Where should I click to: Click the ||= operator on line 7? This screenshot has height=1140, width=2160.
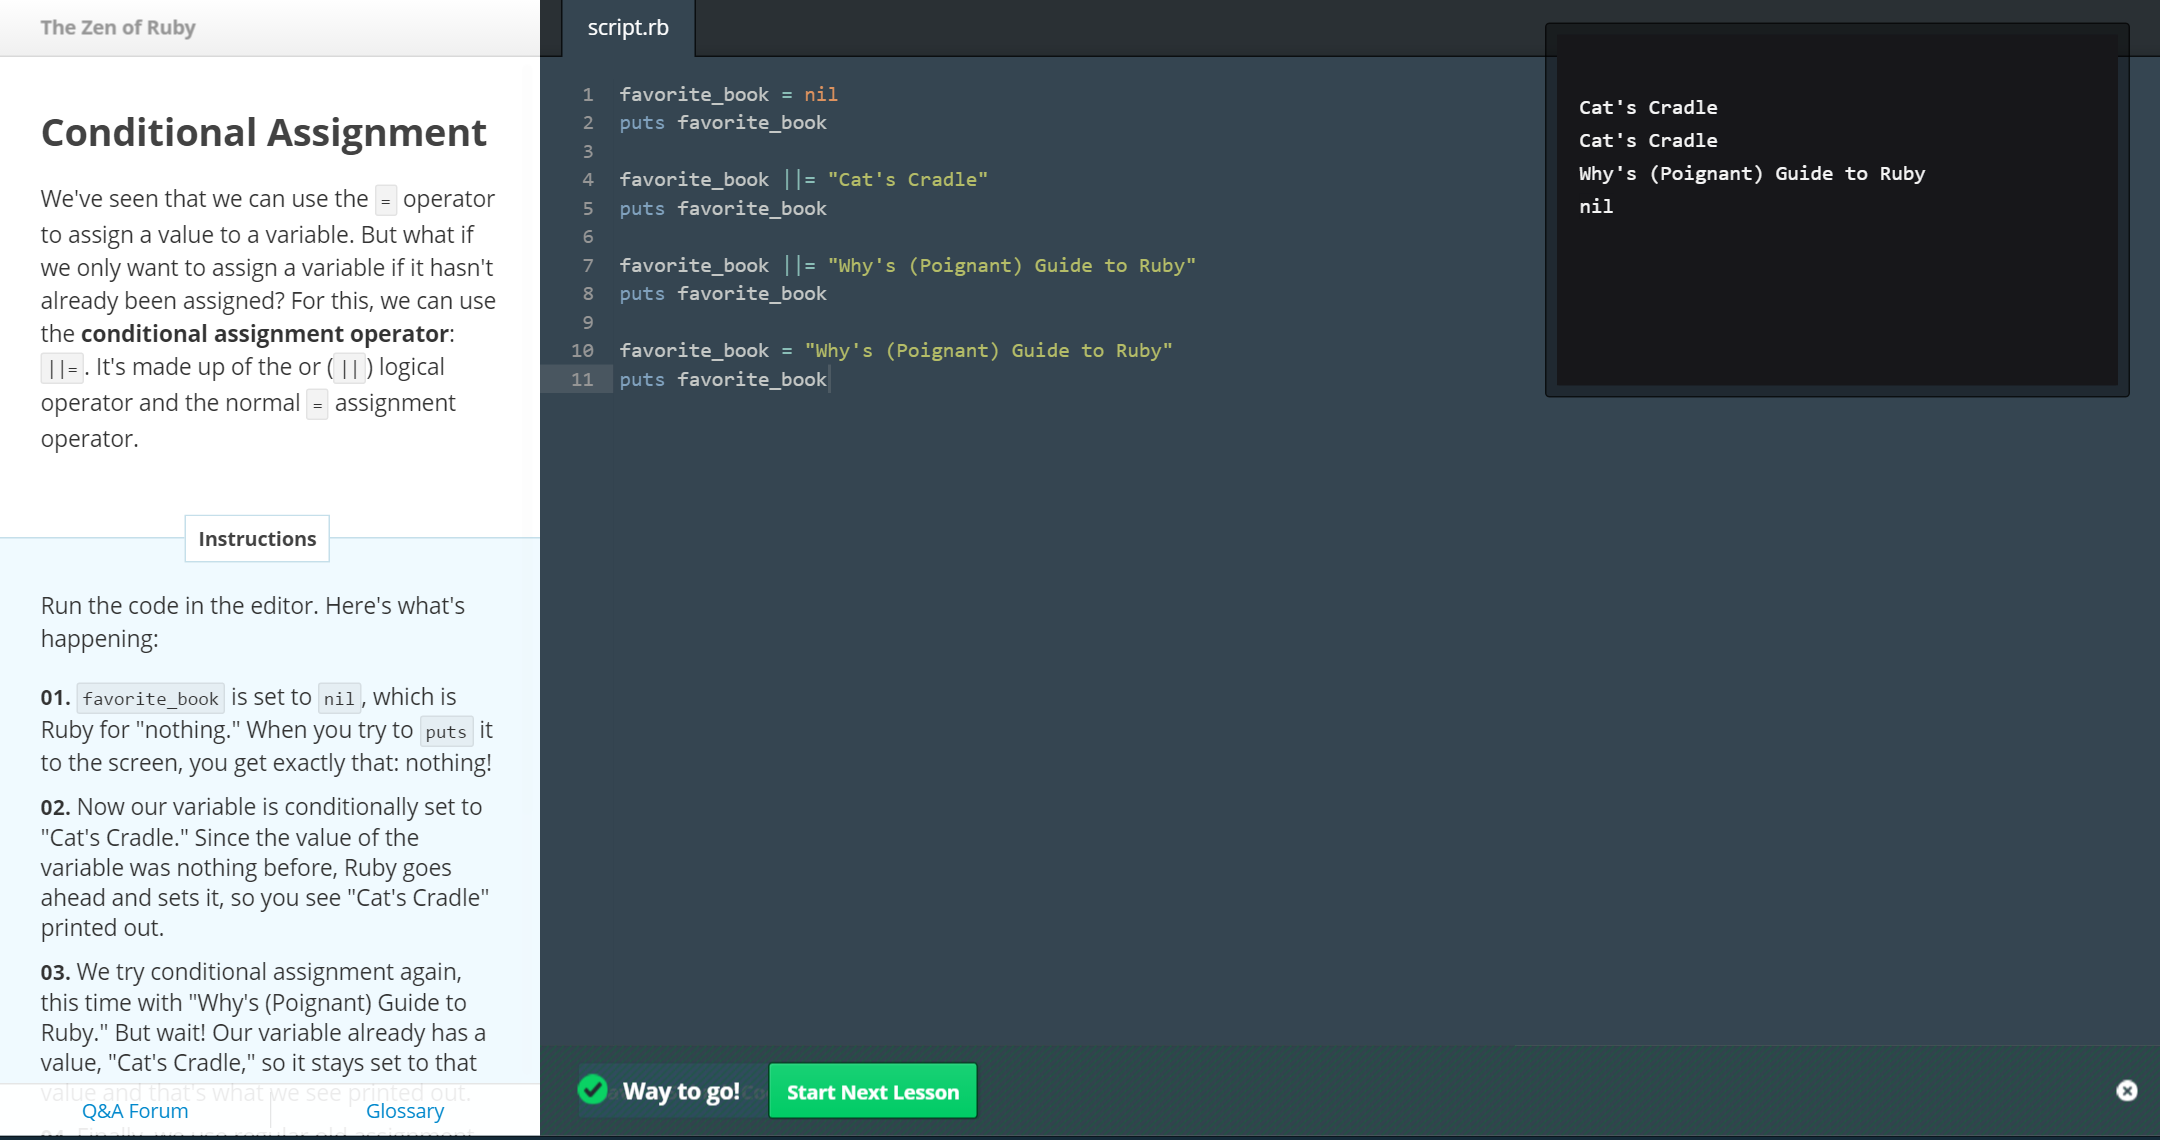[799, 266]
